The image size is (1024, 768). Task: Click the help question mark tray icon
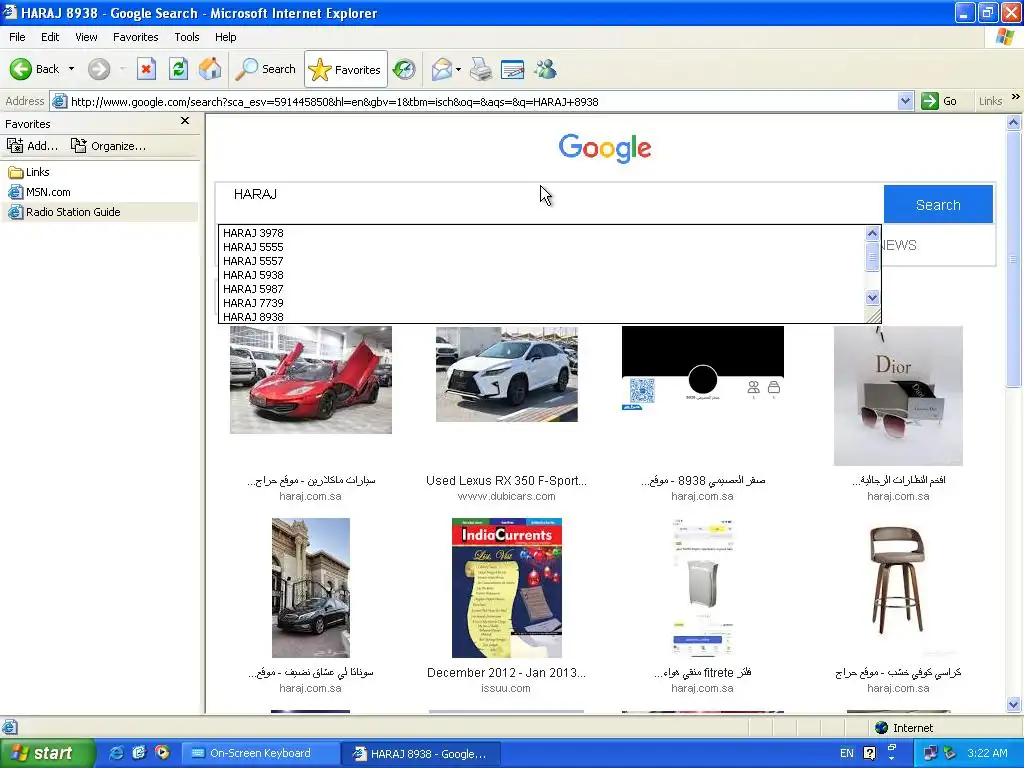point(869,753)
